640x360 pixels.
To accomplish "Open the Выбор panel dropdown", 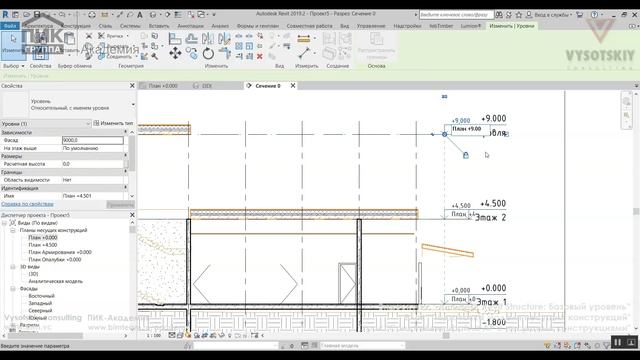I will [13, 66].
